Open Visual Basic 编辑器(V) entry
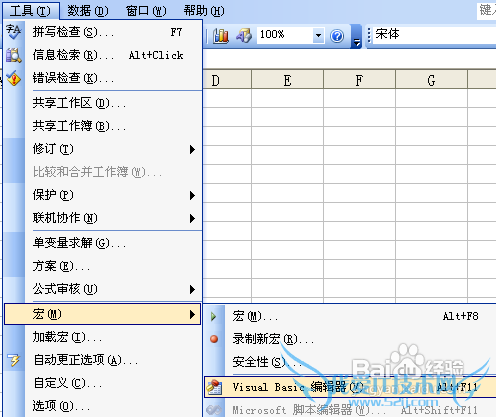The width and height of the screenshot is (496, 417). 350,387
